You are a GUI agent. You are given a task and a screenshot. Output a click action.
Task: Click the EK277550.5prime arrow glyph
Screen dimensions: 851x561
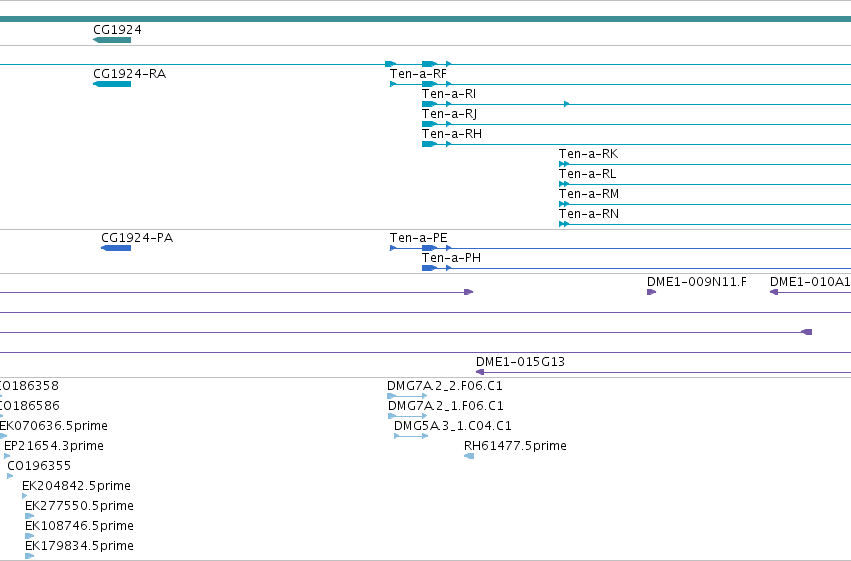click(x=30, y=517)
